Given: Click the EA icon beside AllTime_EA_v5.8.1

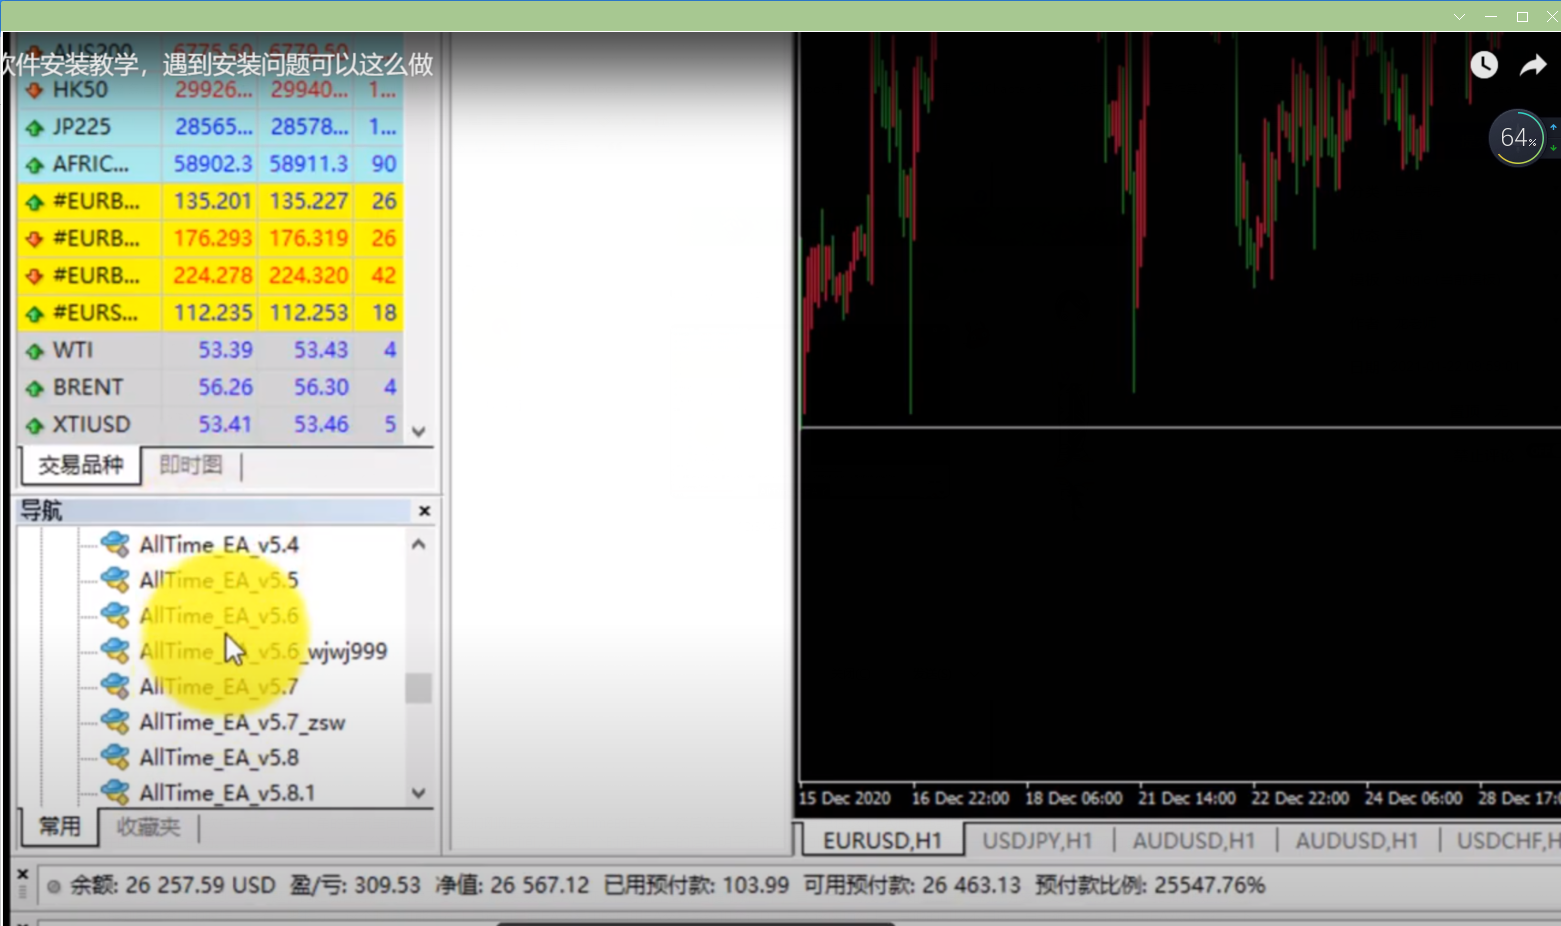Looking at the screenshot, I should click(116, 792).
